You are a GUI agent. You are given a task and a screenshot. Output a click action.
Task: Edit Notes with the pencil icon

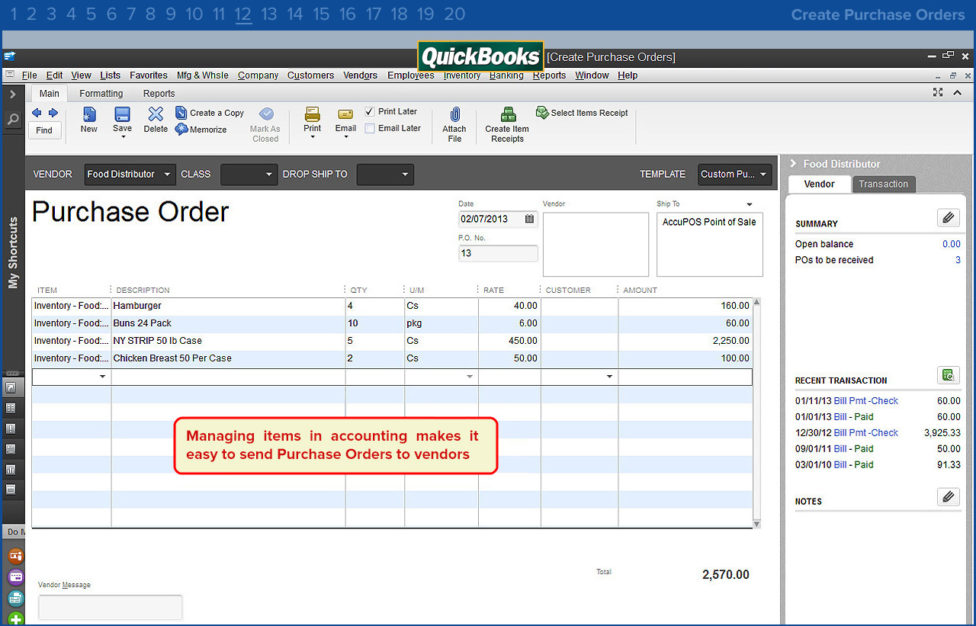click(948, 496)
